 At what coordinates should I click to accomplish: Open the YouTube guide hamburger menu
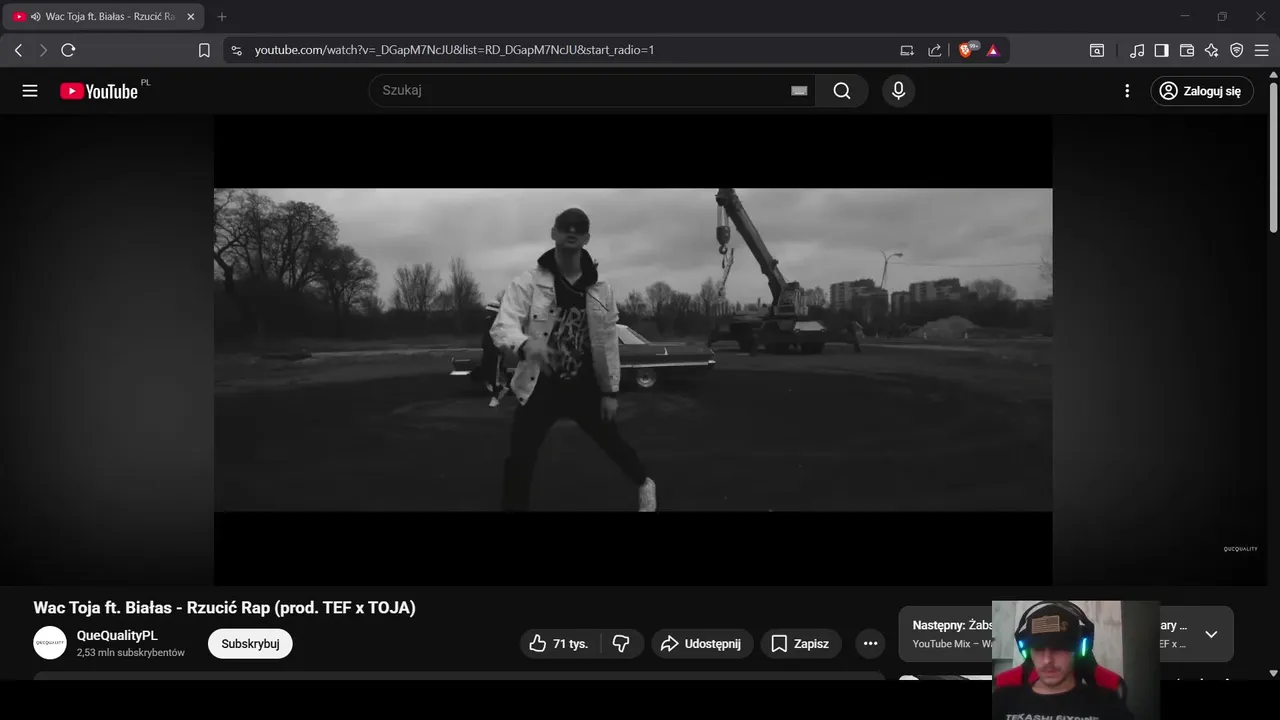coord(30,91)
